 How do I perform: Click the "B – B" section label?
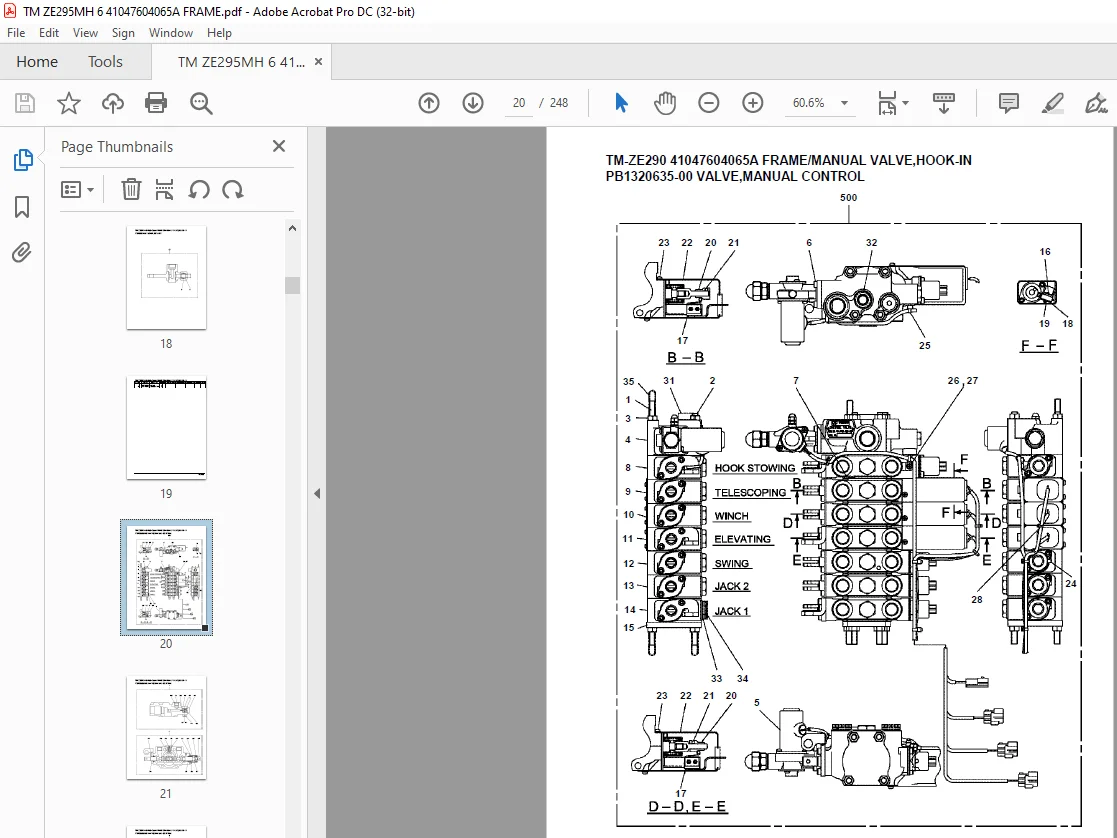point(685,358)
